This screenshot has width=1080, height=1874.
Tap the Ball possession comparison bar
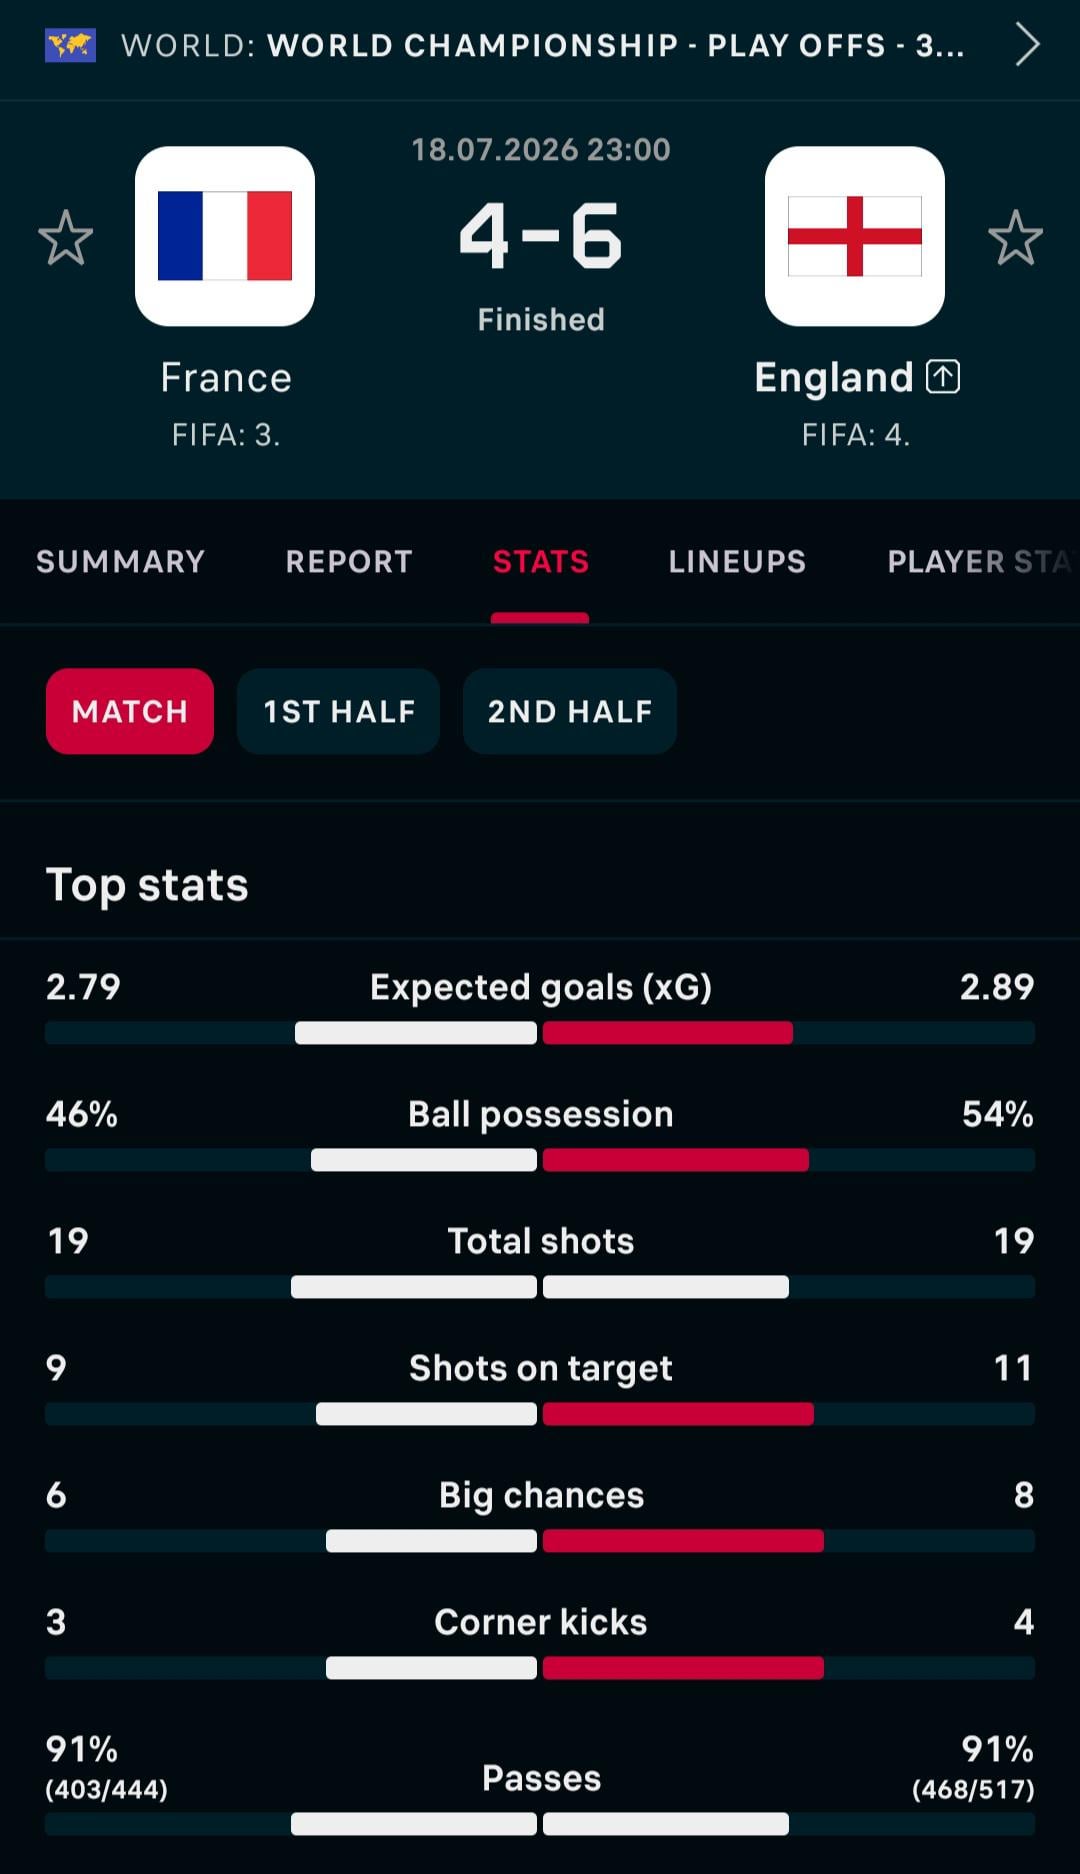click(x=540, y=1160)
